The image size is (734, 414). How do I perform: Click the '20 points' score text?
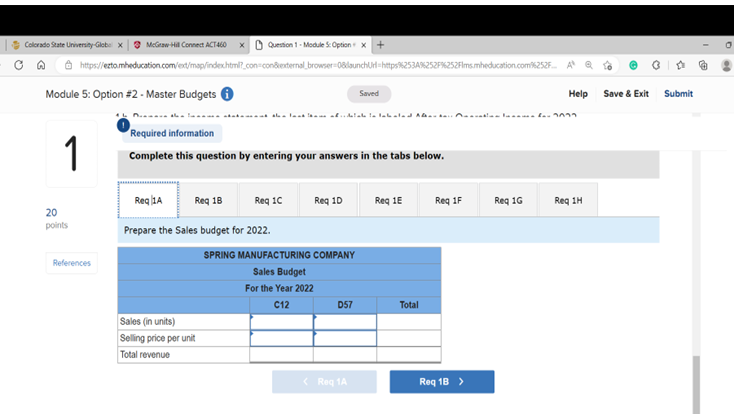point(57,218)
